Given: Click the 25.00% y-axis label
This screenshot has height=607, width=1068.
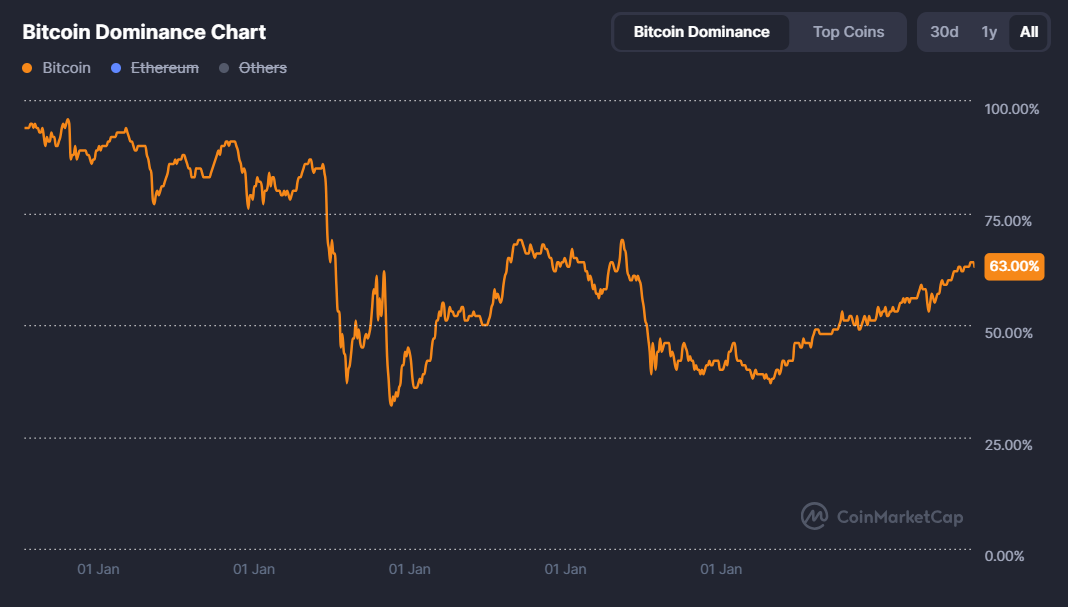Looking at the screenshot, I should tap(1012, 444).
